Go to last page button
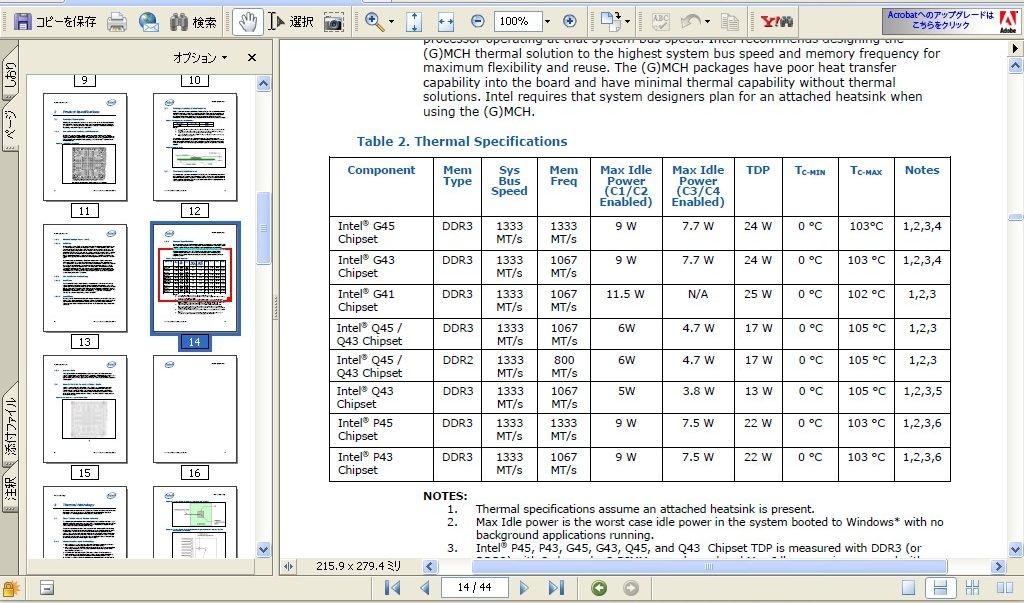The height and width of the screenshot is (603, 1024). click(x=556, y=588)
